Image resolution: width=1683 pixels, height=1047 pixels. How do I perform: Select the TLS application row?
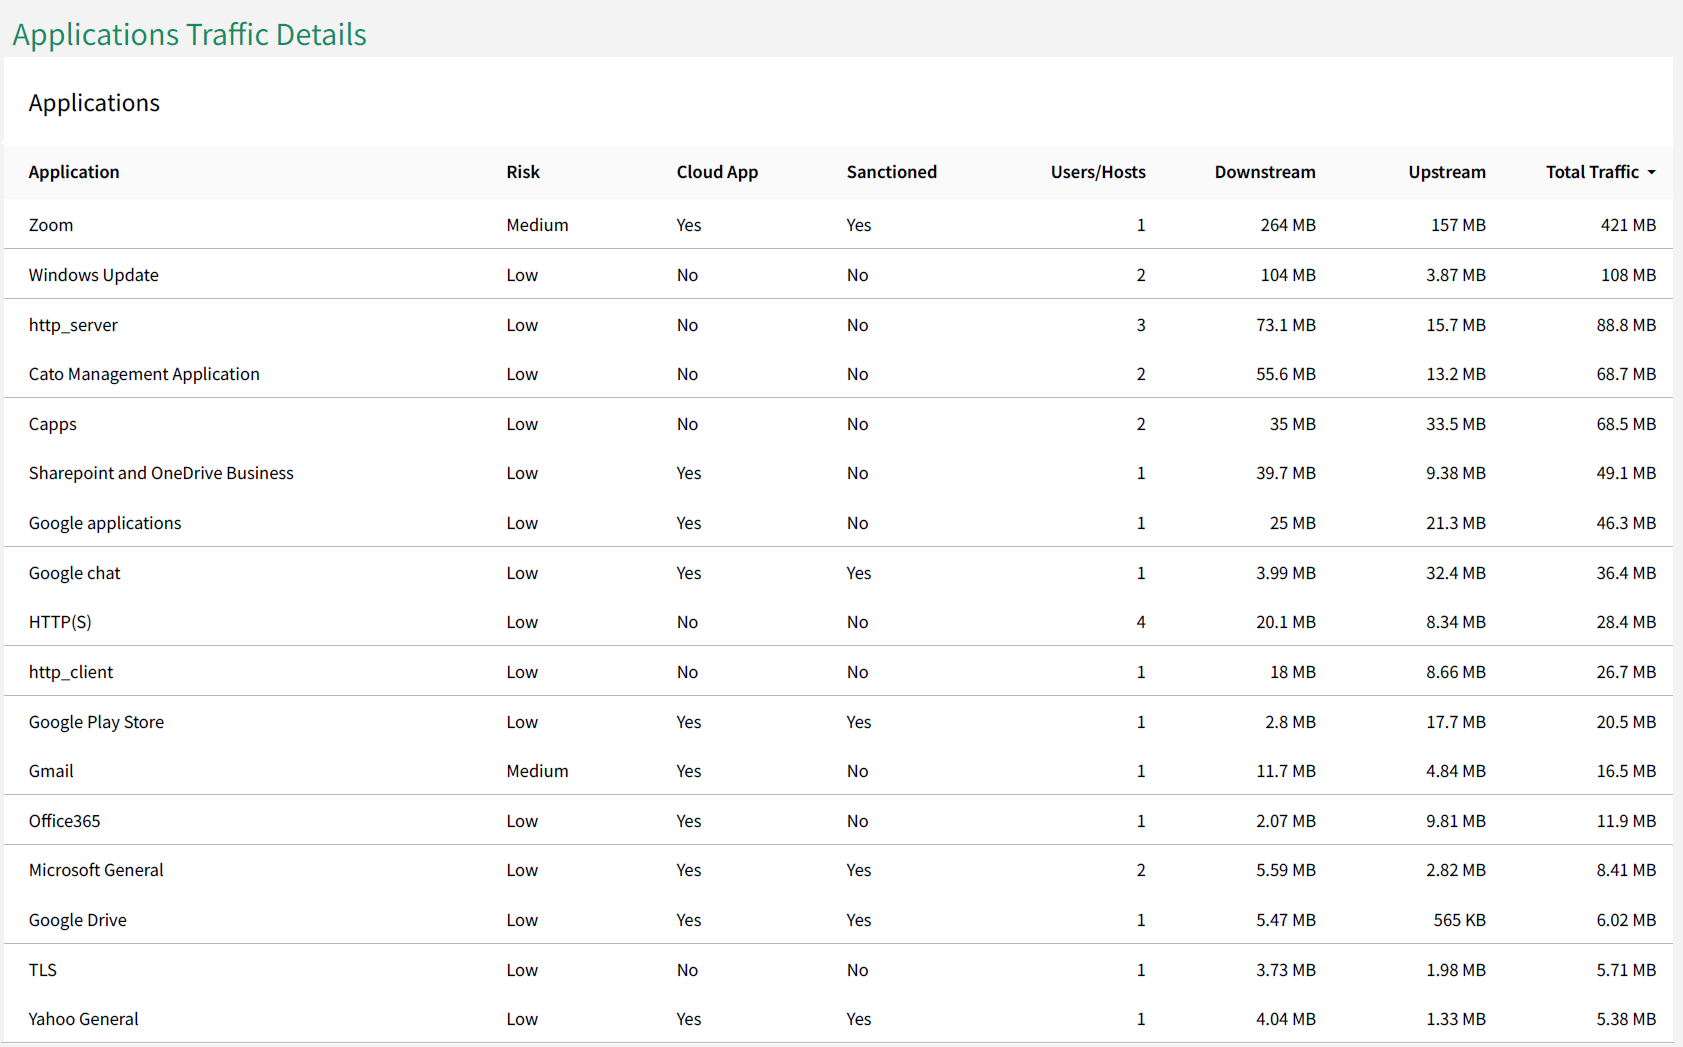pyautogui.click(x=838, y=970)
